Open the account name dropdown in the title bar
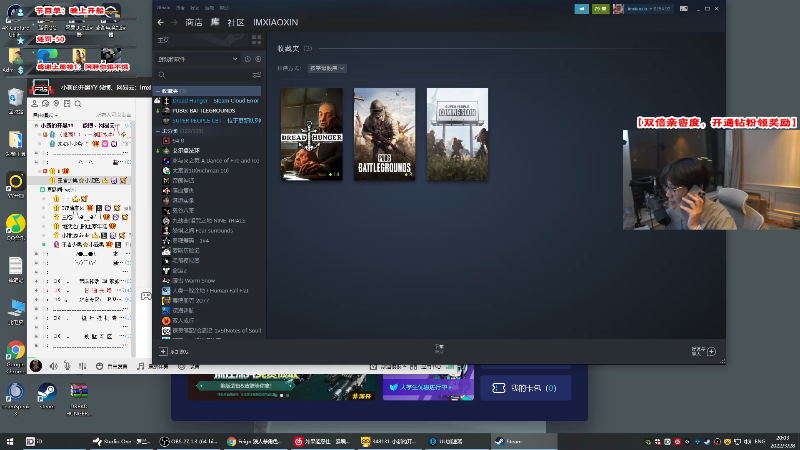The image size is (800, 450). (648, 9)
